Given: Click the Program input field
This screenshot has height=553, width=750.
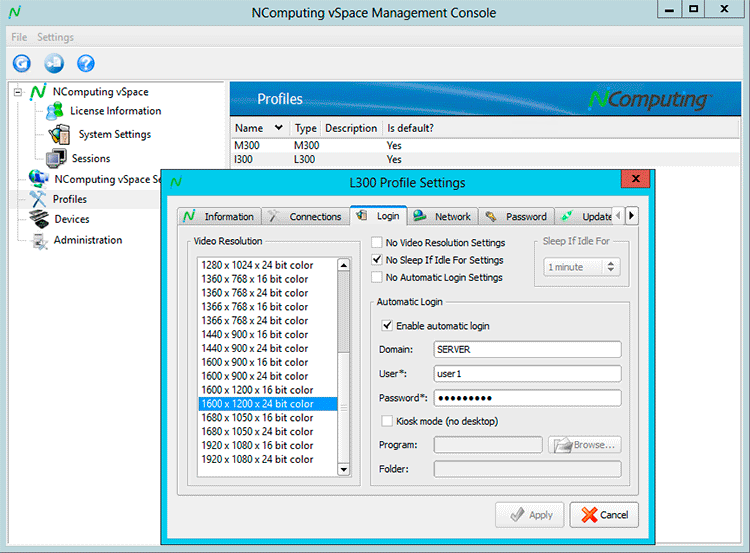Looking at the screenshot, I should click(x=488, y=445).
